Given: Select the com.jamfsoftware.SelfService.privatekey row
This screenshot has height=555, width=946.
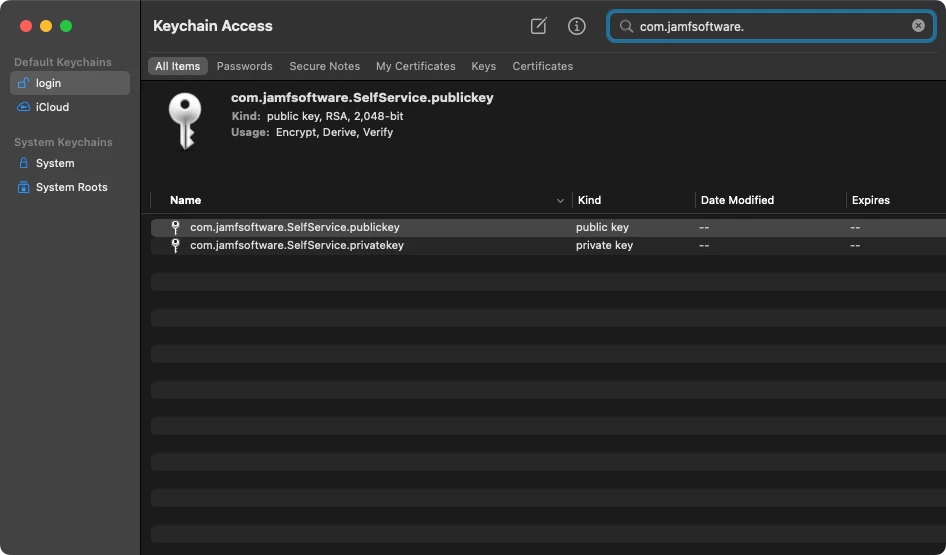Looking at the screenshot, I should tap(548, 246).
